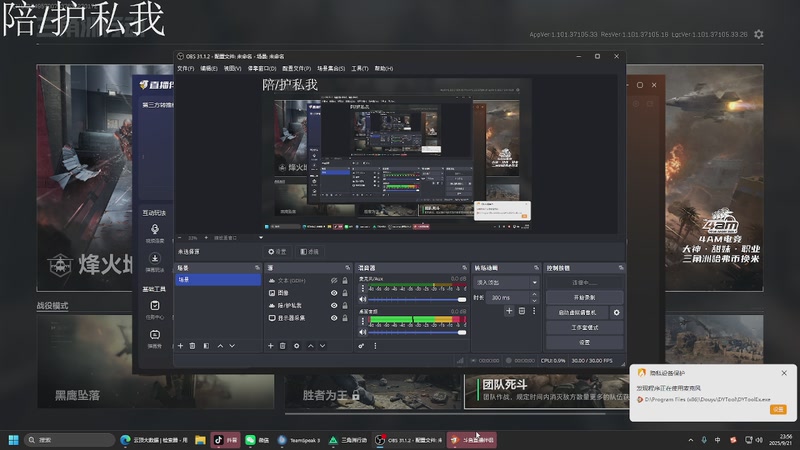
Task: Open 文件(F) menu in OBS
Action: click(x=185, y=68)
